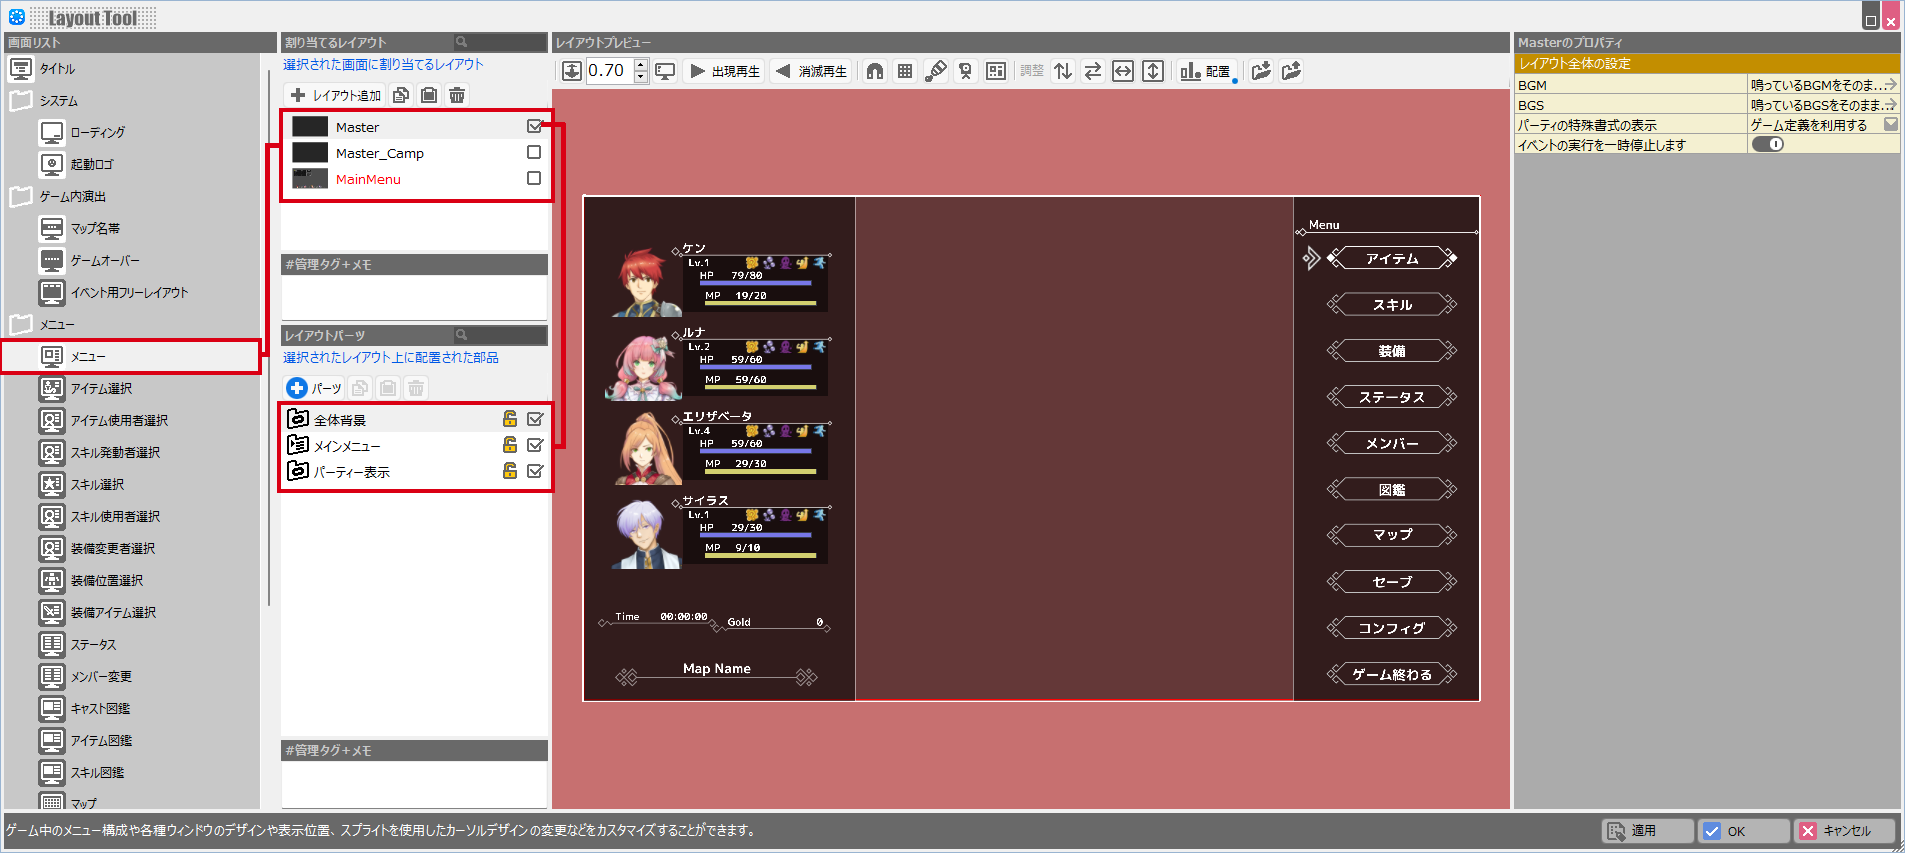This screenshot has width=1905, height=853.
Task: Click the swap horizontal arrows icon
Action: coord(1093,71)
